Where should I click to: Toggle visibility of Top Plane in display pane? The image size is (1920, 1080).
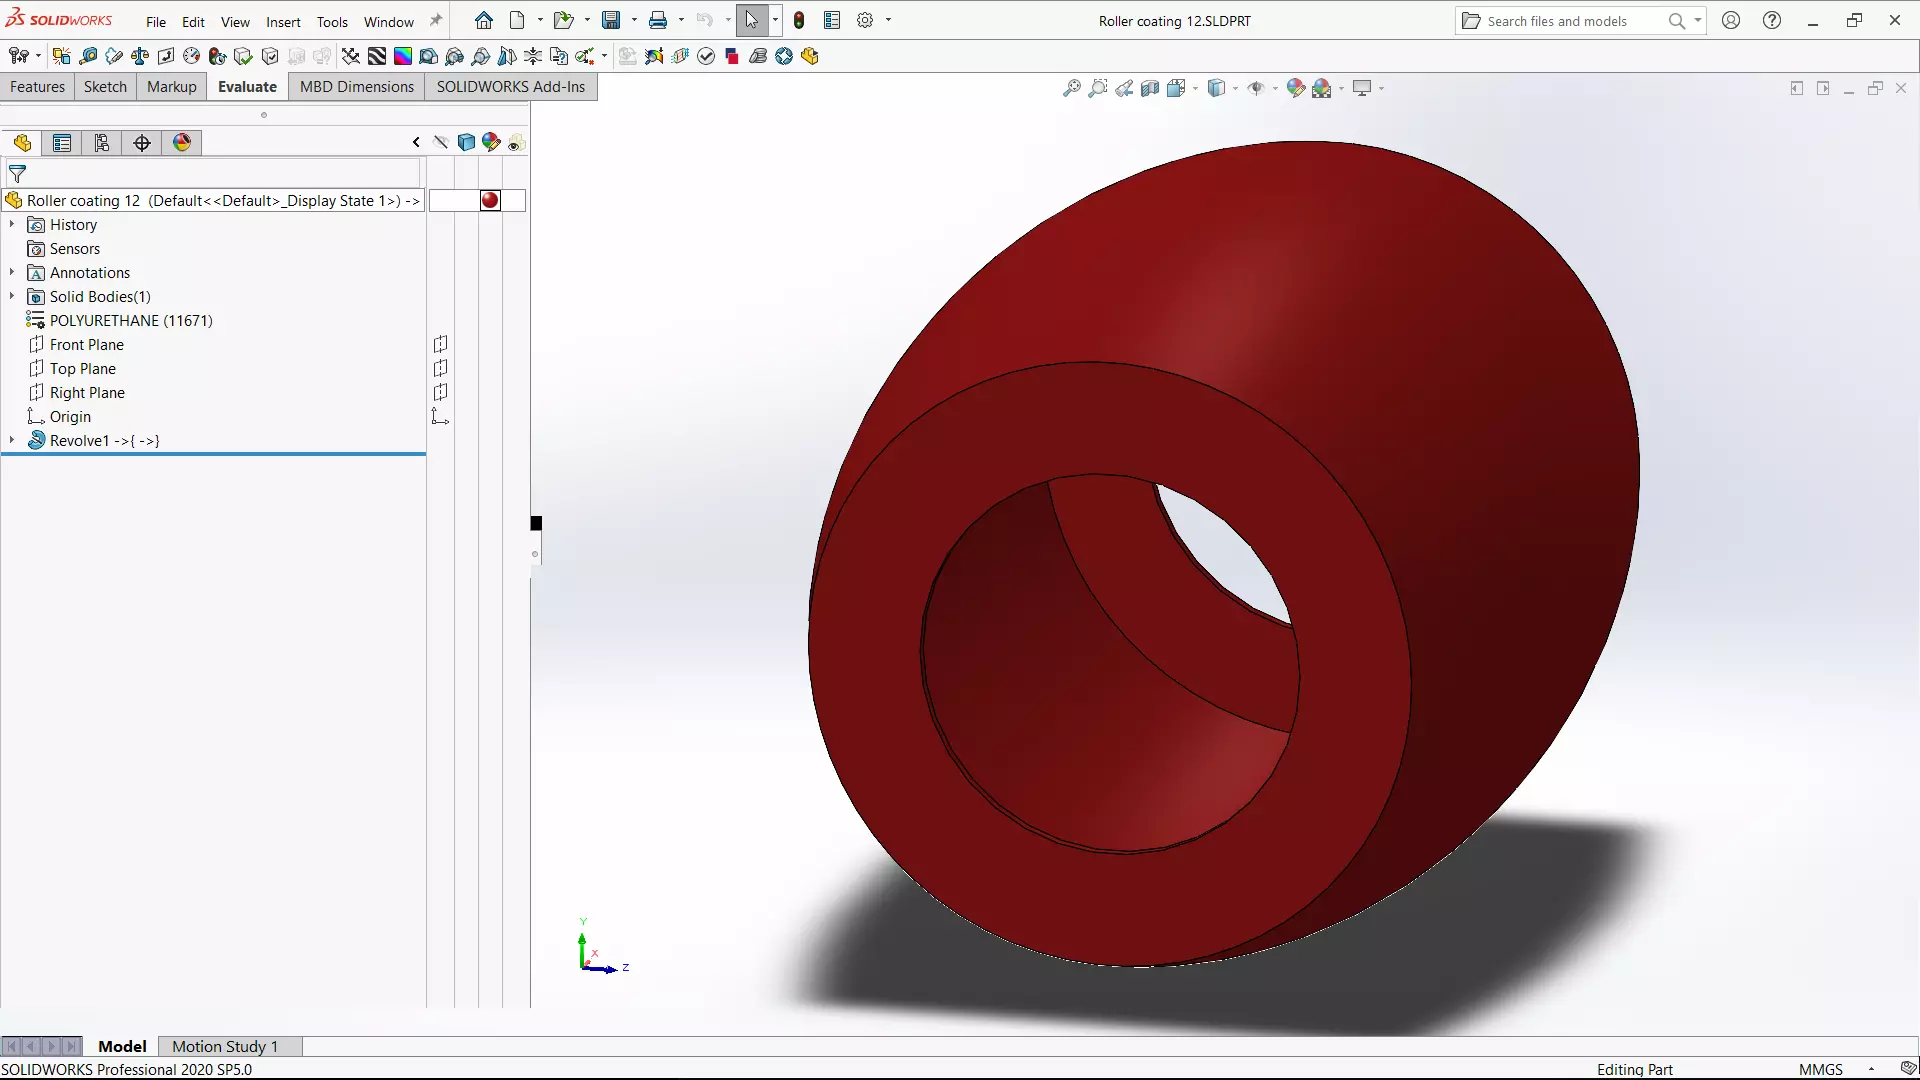coord(440,368)
